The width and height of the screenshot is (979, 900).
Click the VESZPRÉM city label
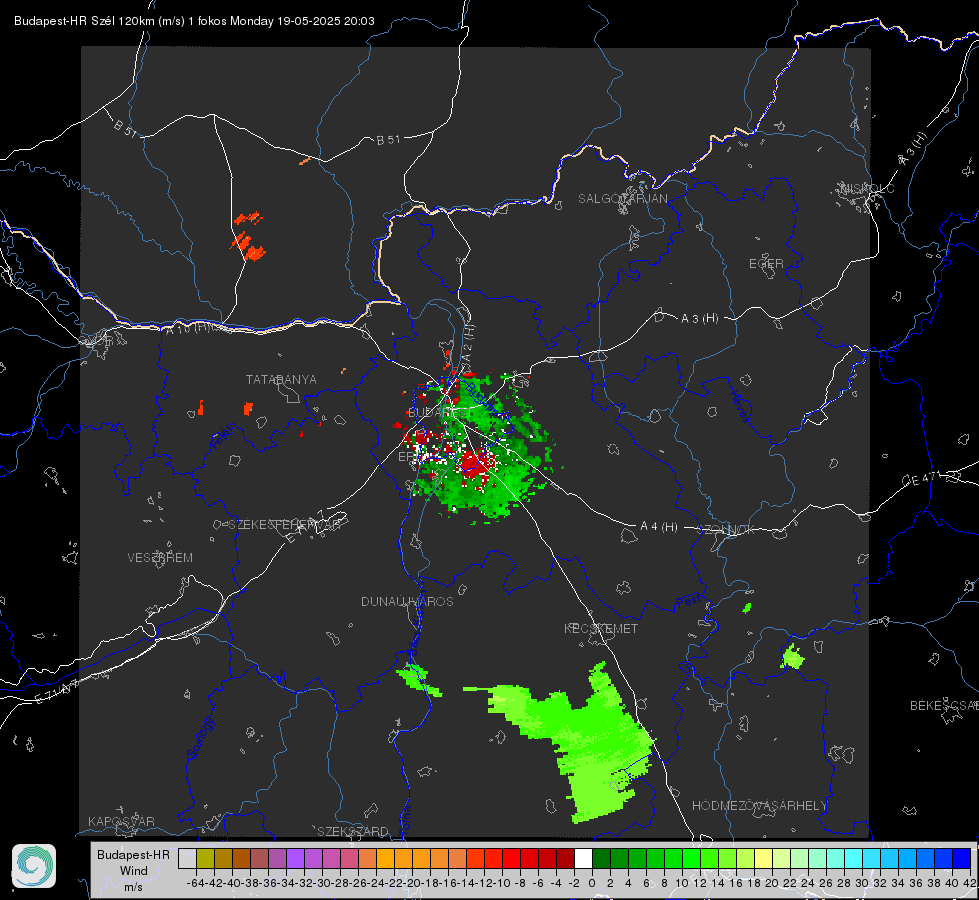[160, 558]
